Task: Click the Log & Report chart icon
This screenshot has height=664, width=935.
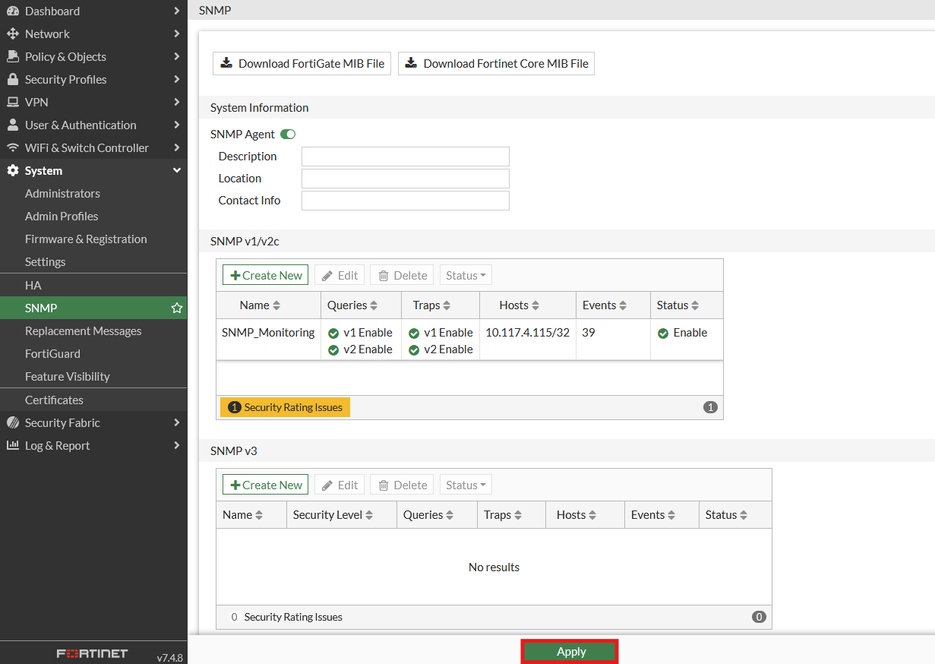Action: [13, 445]
